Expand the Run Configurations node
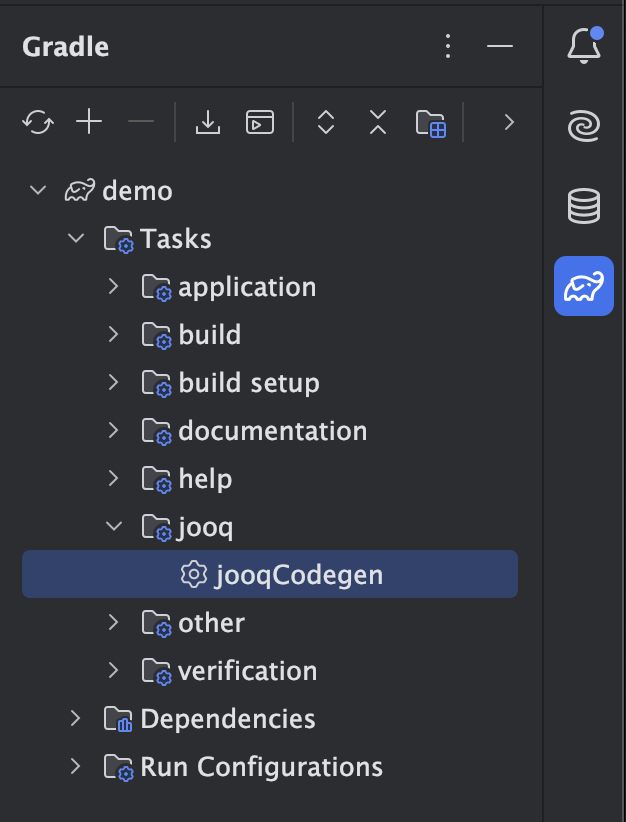 75,766
